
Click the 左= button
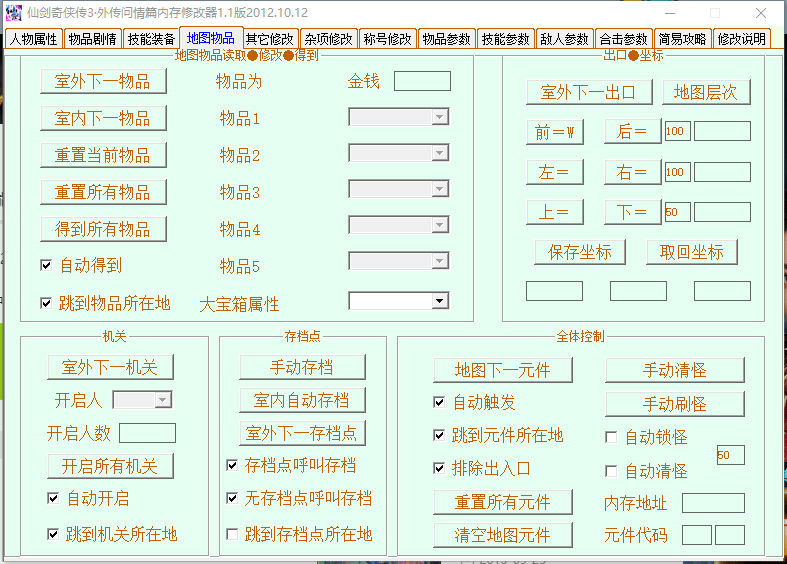click(555, 172)
